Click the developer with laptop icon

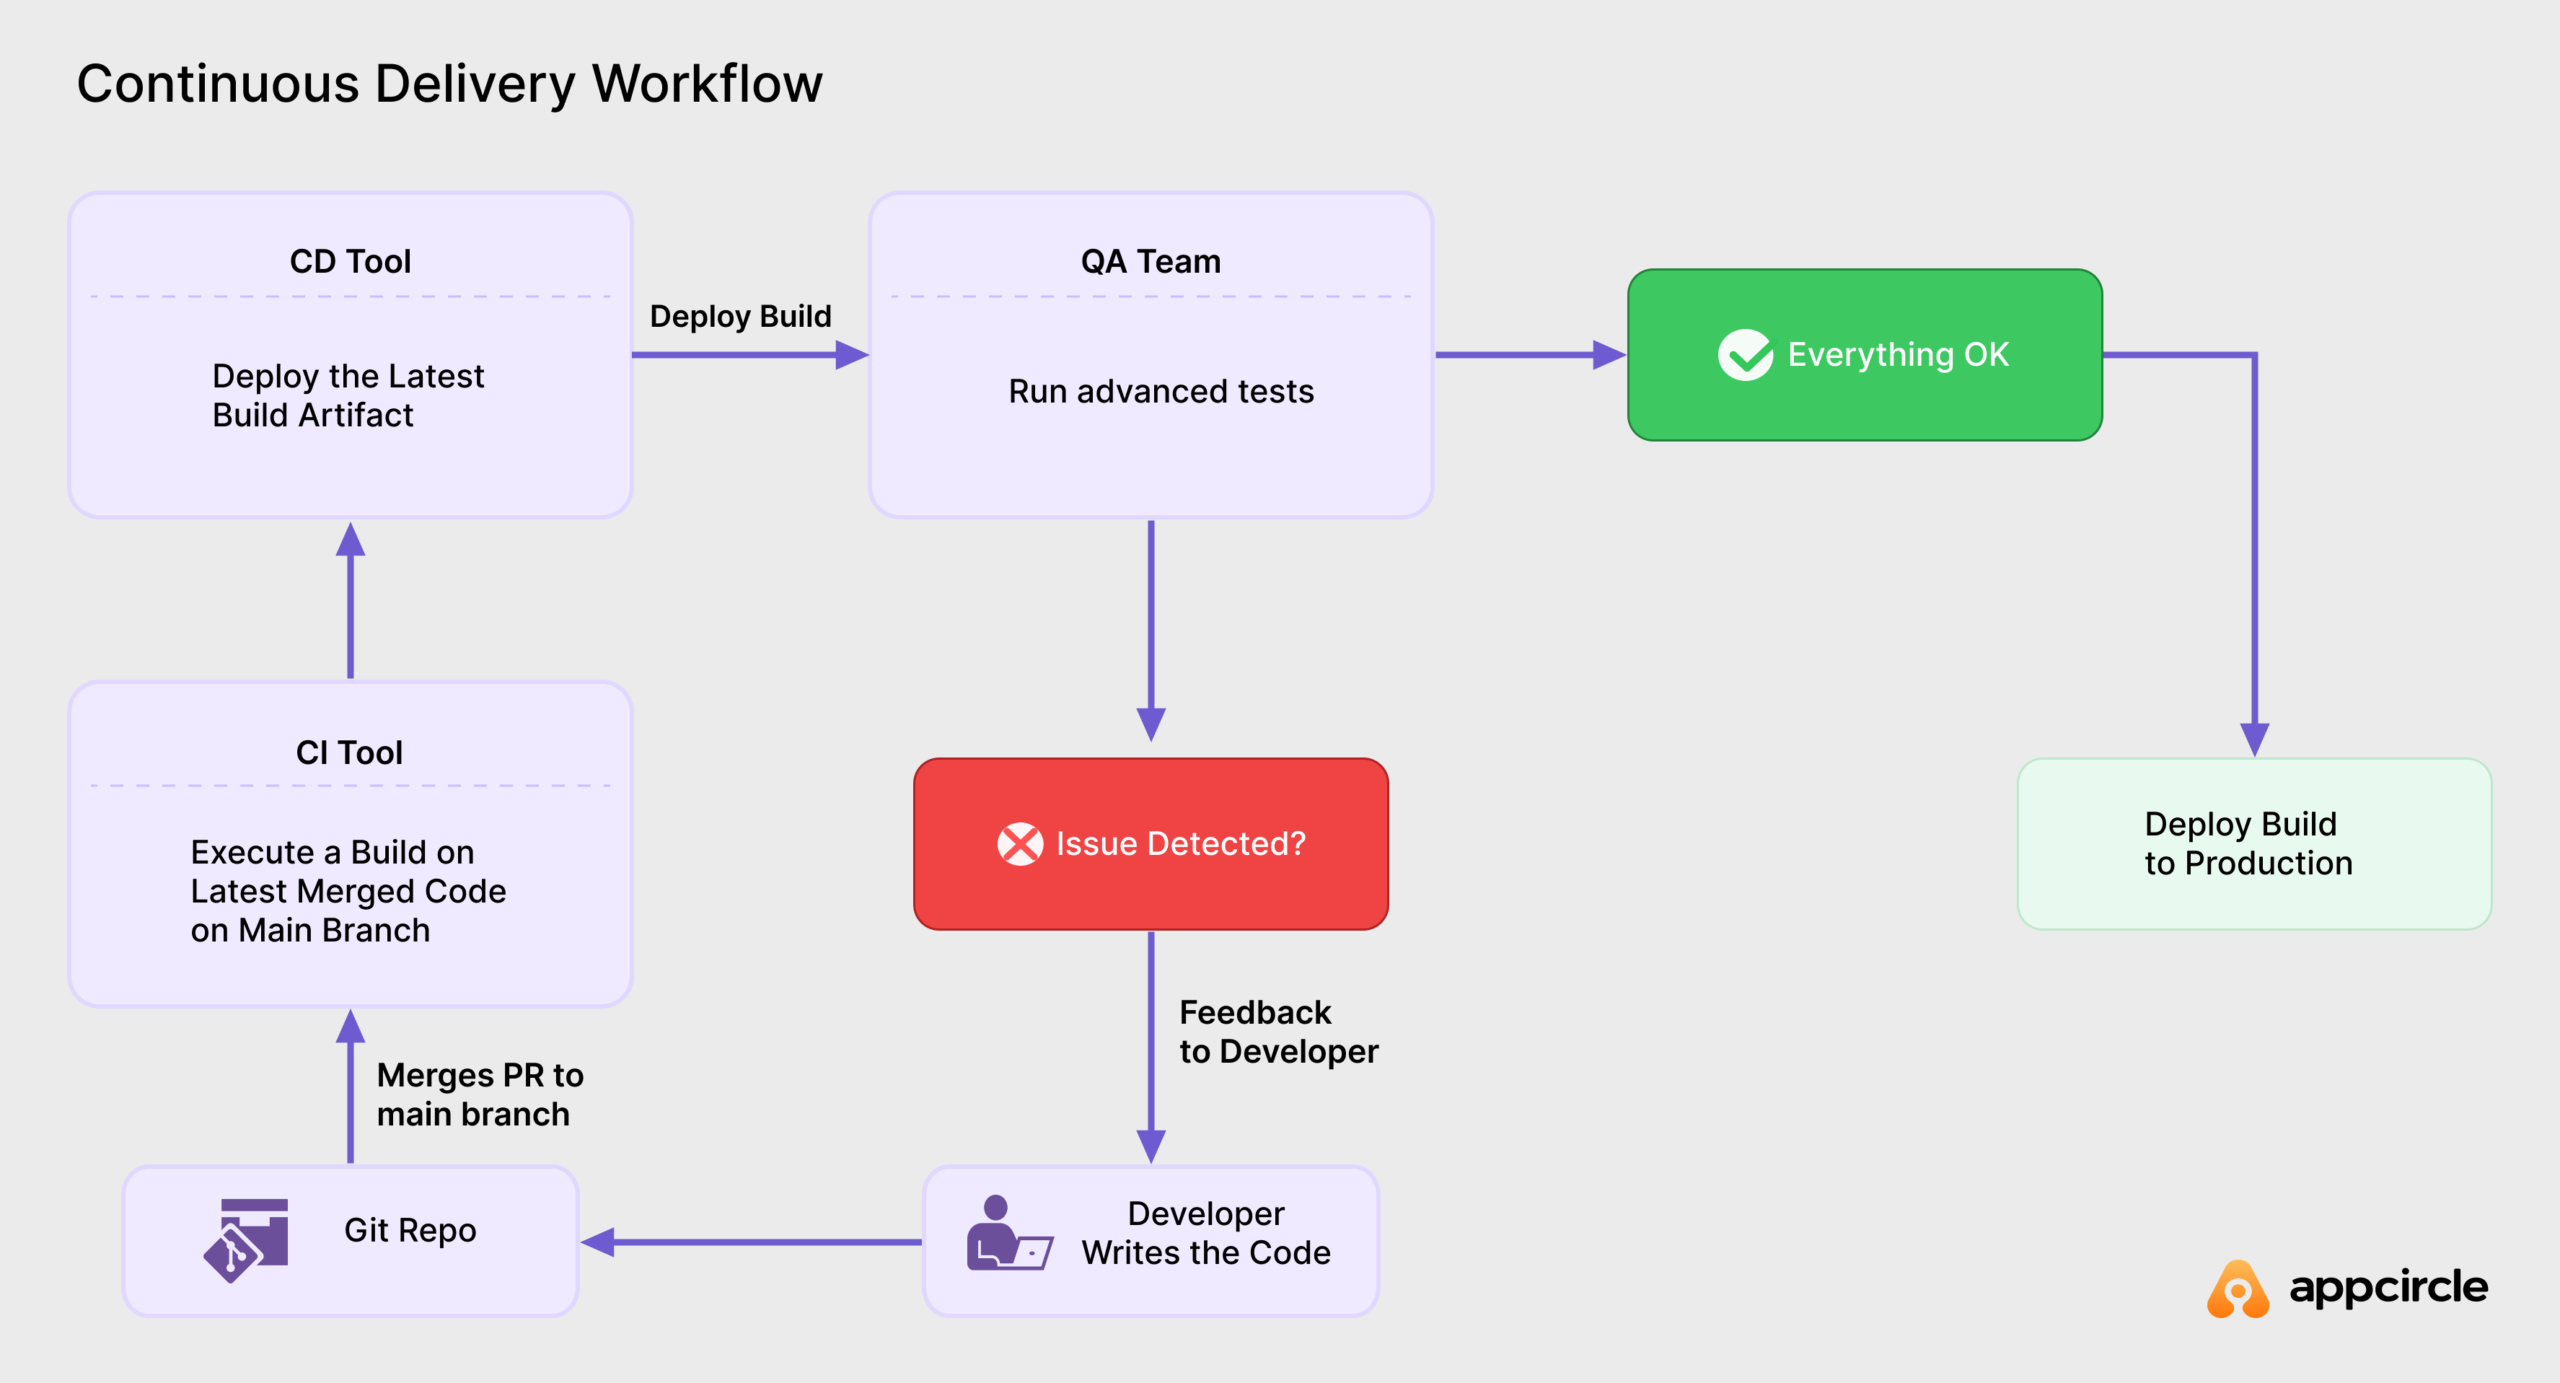tap(1009, 1232)
